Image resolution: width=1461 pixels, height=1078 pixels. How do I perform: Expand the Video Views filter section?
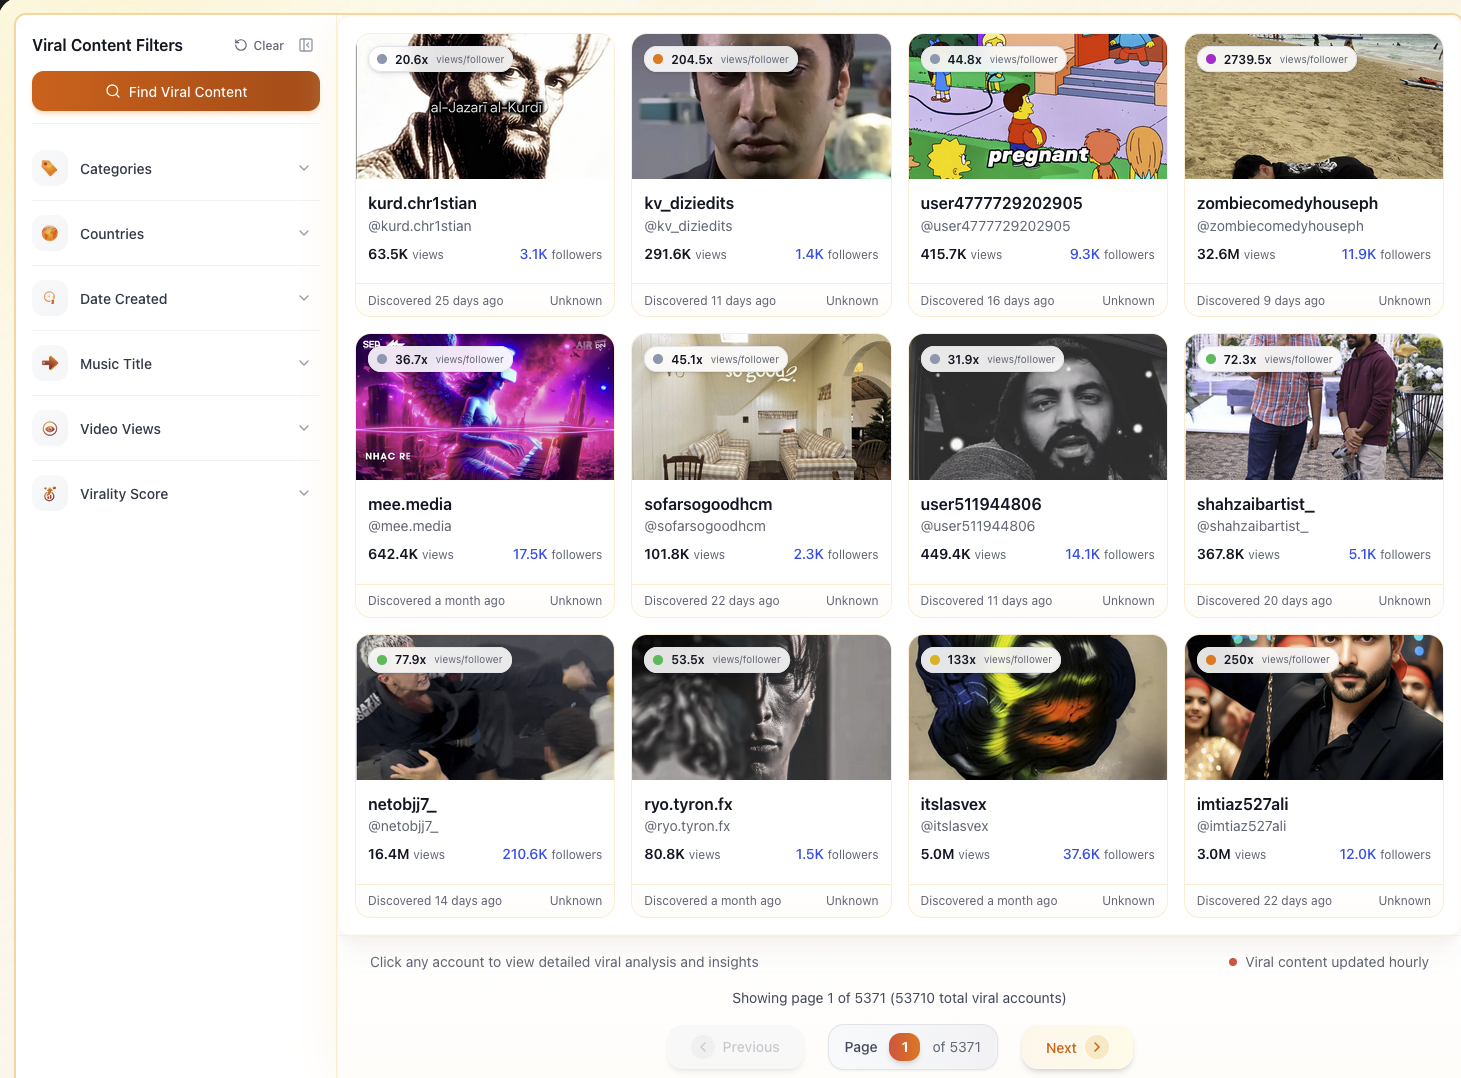point(303,428)
